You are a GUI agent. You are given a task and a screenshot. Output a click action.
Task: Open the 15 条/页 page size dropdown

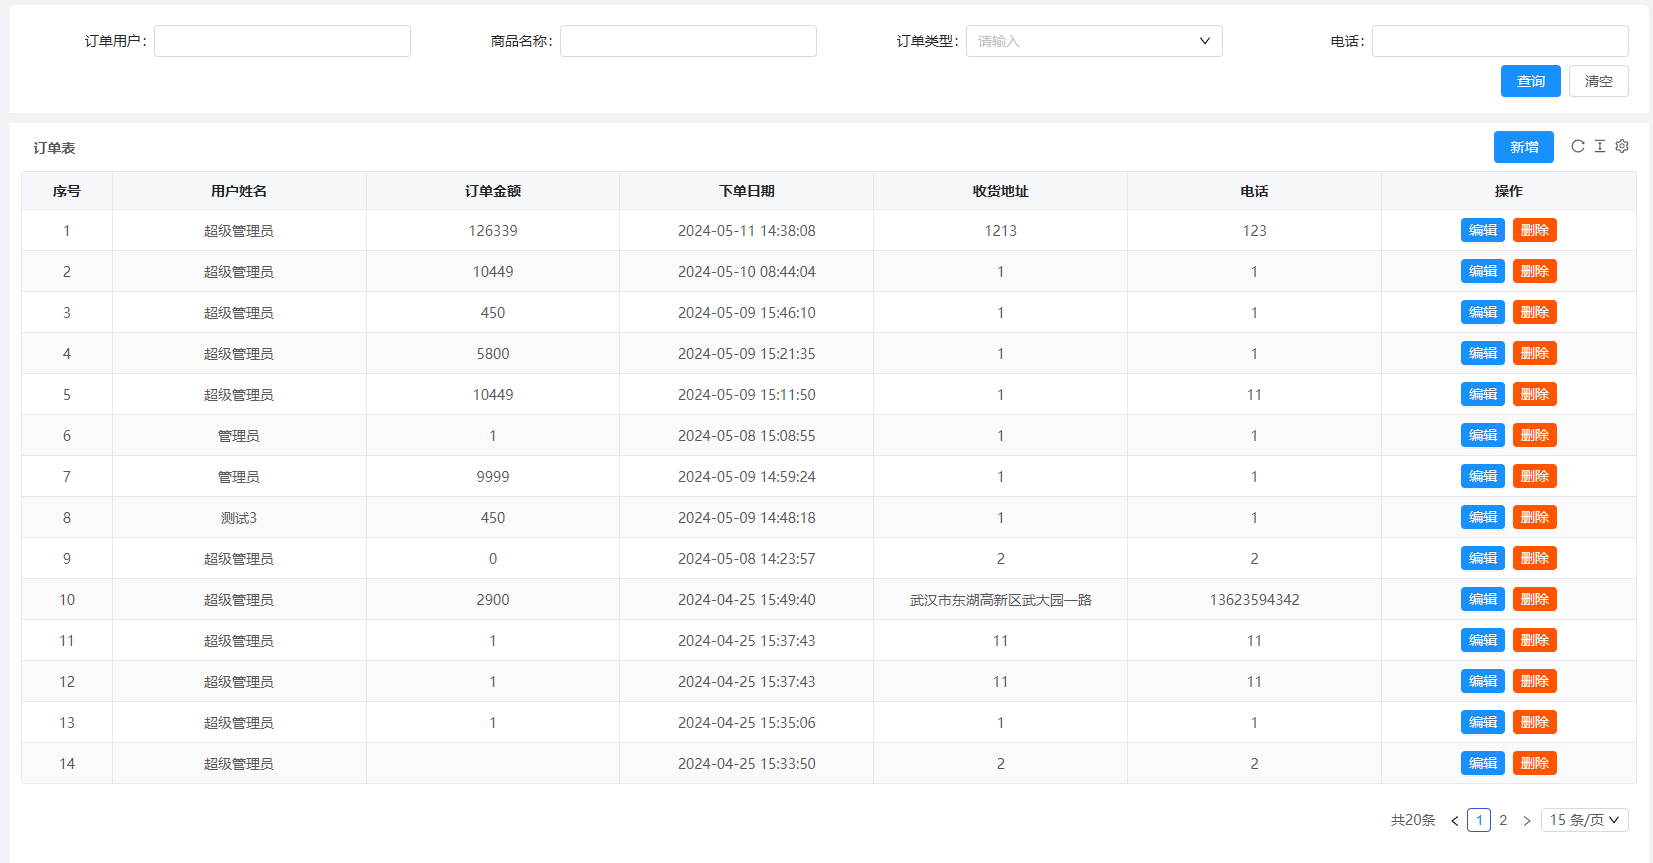point(1585,820)
